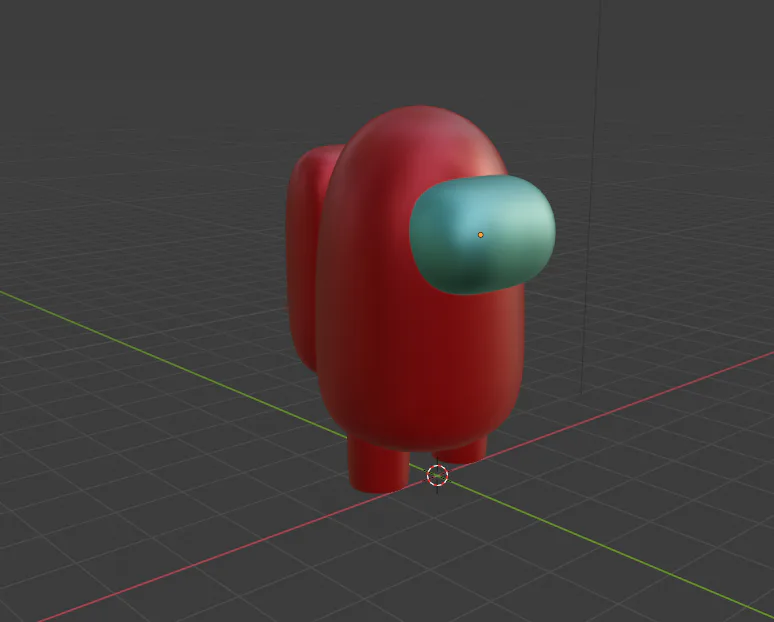Select the red backpack behind the body
774x622 pixels.
(306, 257)
